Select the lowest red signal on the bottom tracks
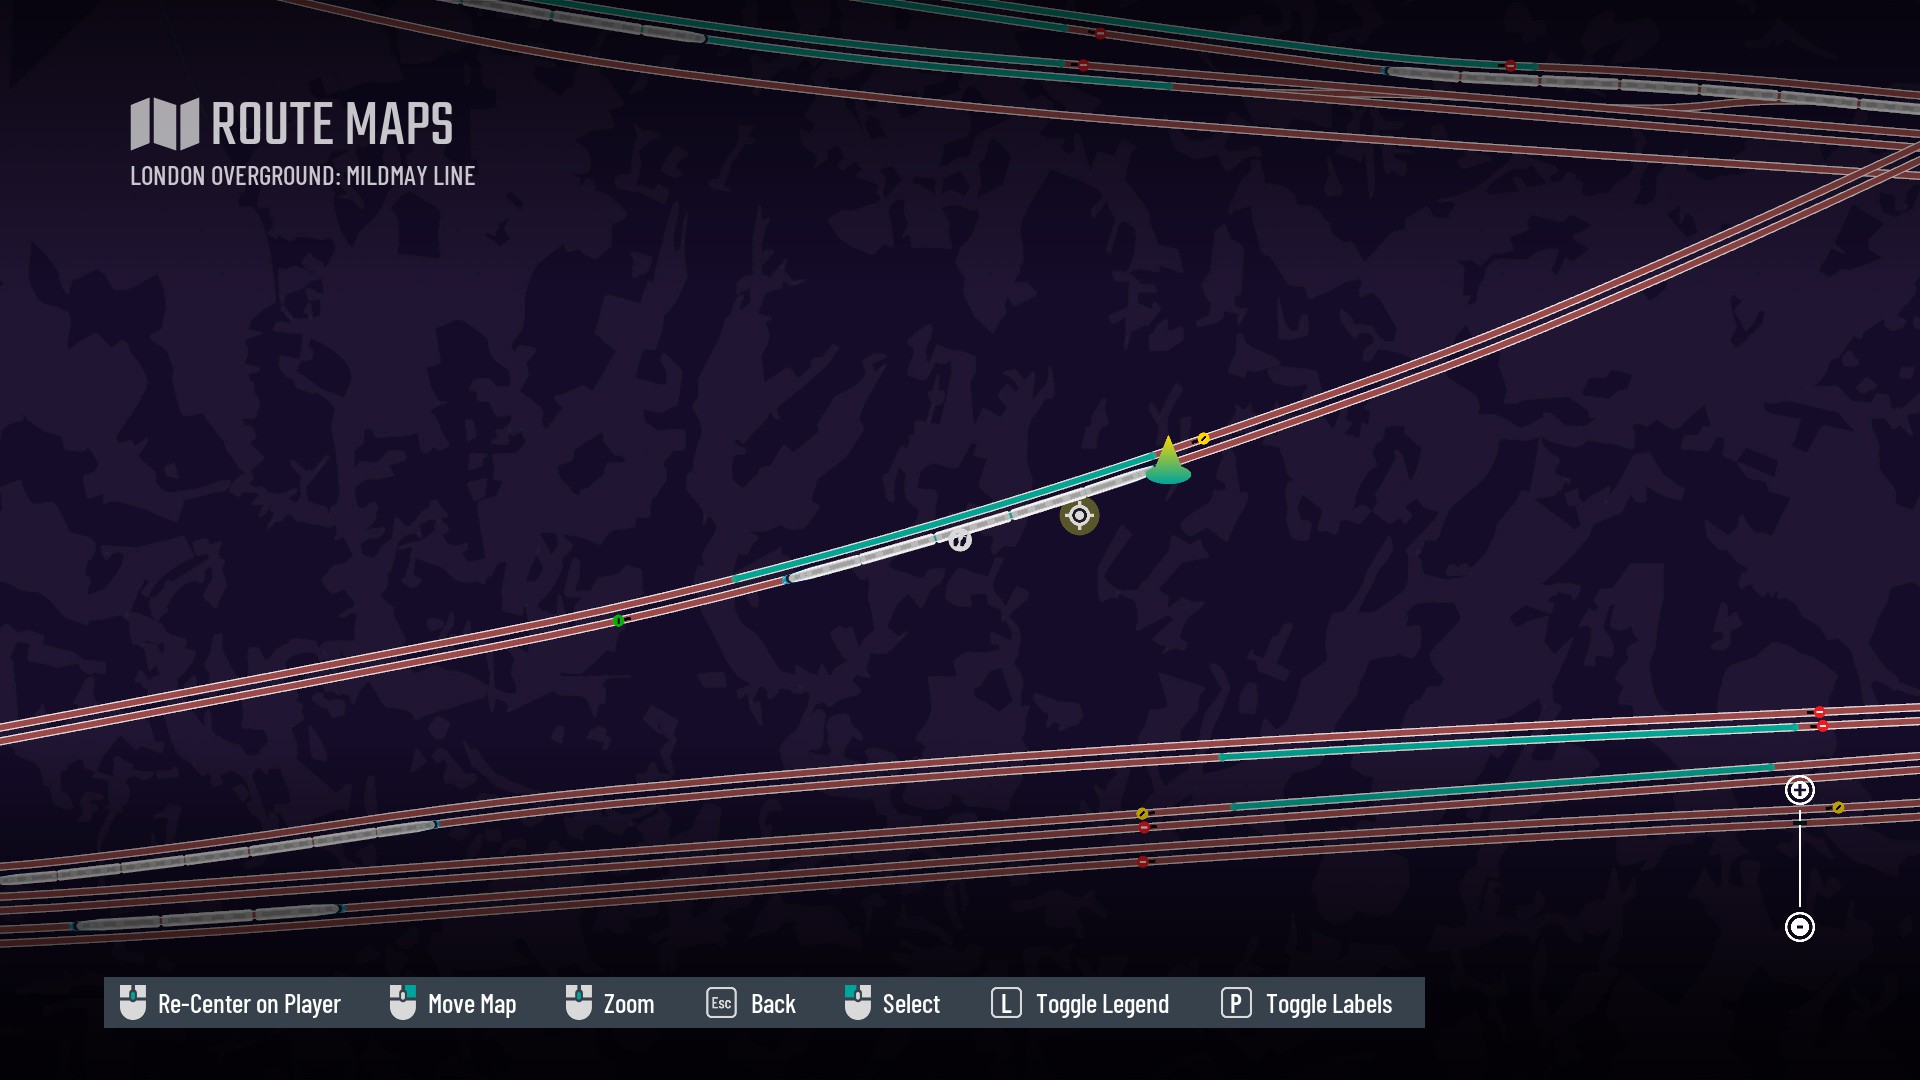Image resolution: width=1920 pixels, height=1080 pixels. click(x=1143, y=861)
